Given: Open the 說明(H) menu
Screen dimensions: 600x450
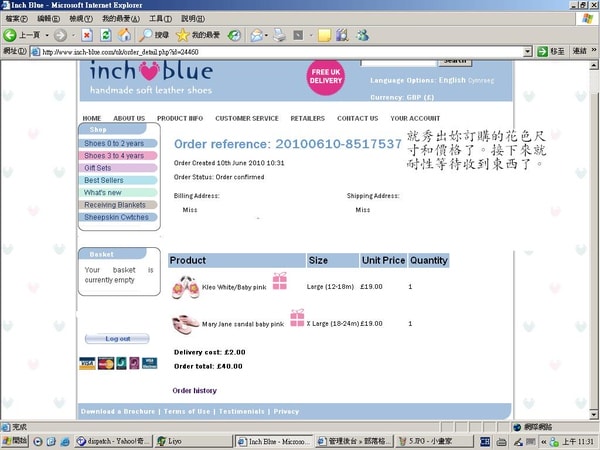Looking at the screenshot, I should tap(193, 18).
